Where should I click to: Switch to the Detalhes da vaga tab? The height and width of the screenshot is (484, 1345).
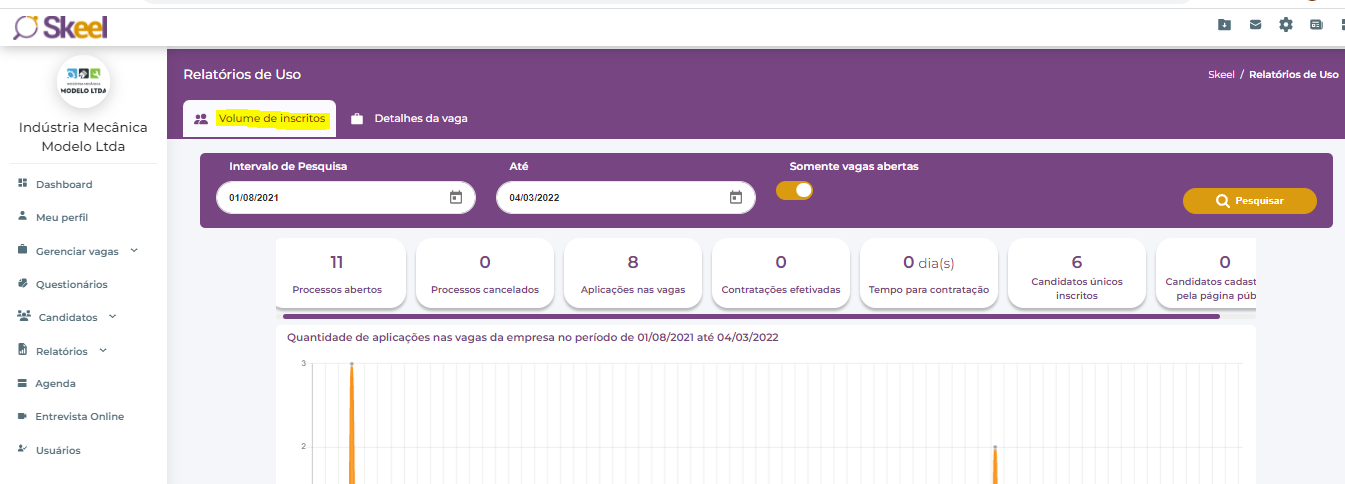(420, 118)
